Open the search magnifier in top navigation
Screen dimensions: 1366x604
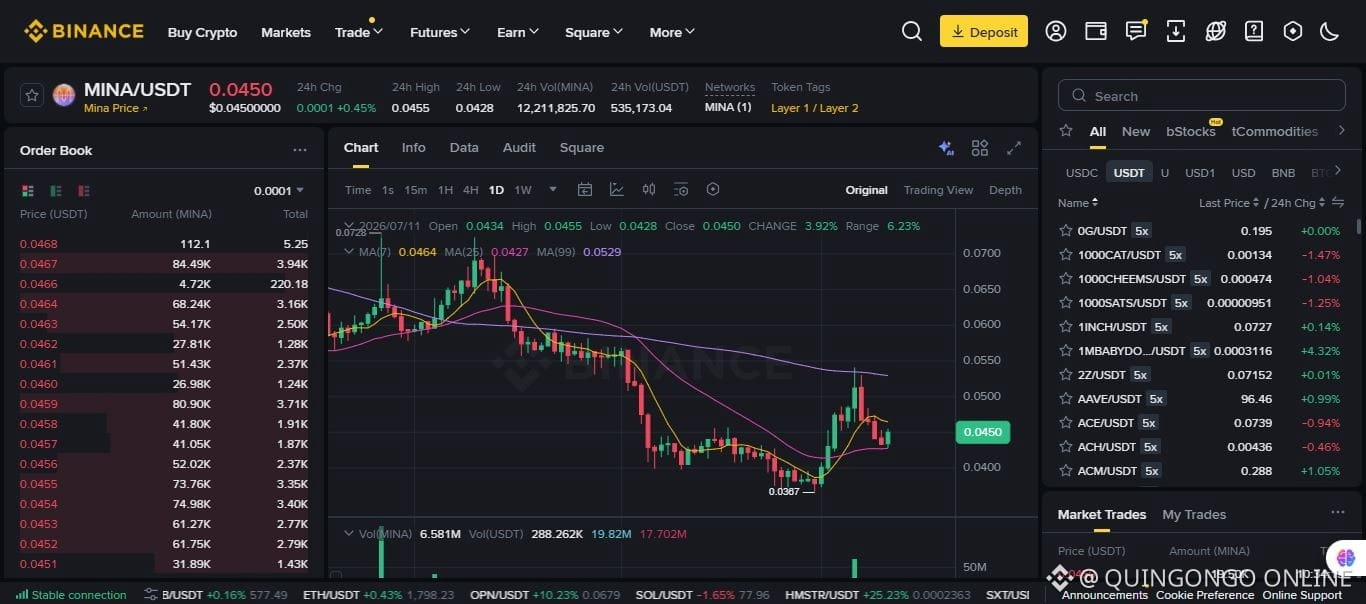(x=912, y=31)
